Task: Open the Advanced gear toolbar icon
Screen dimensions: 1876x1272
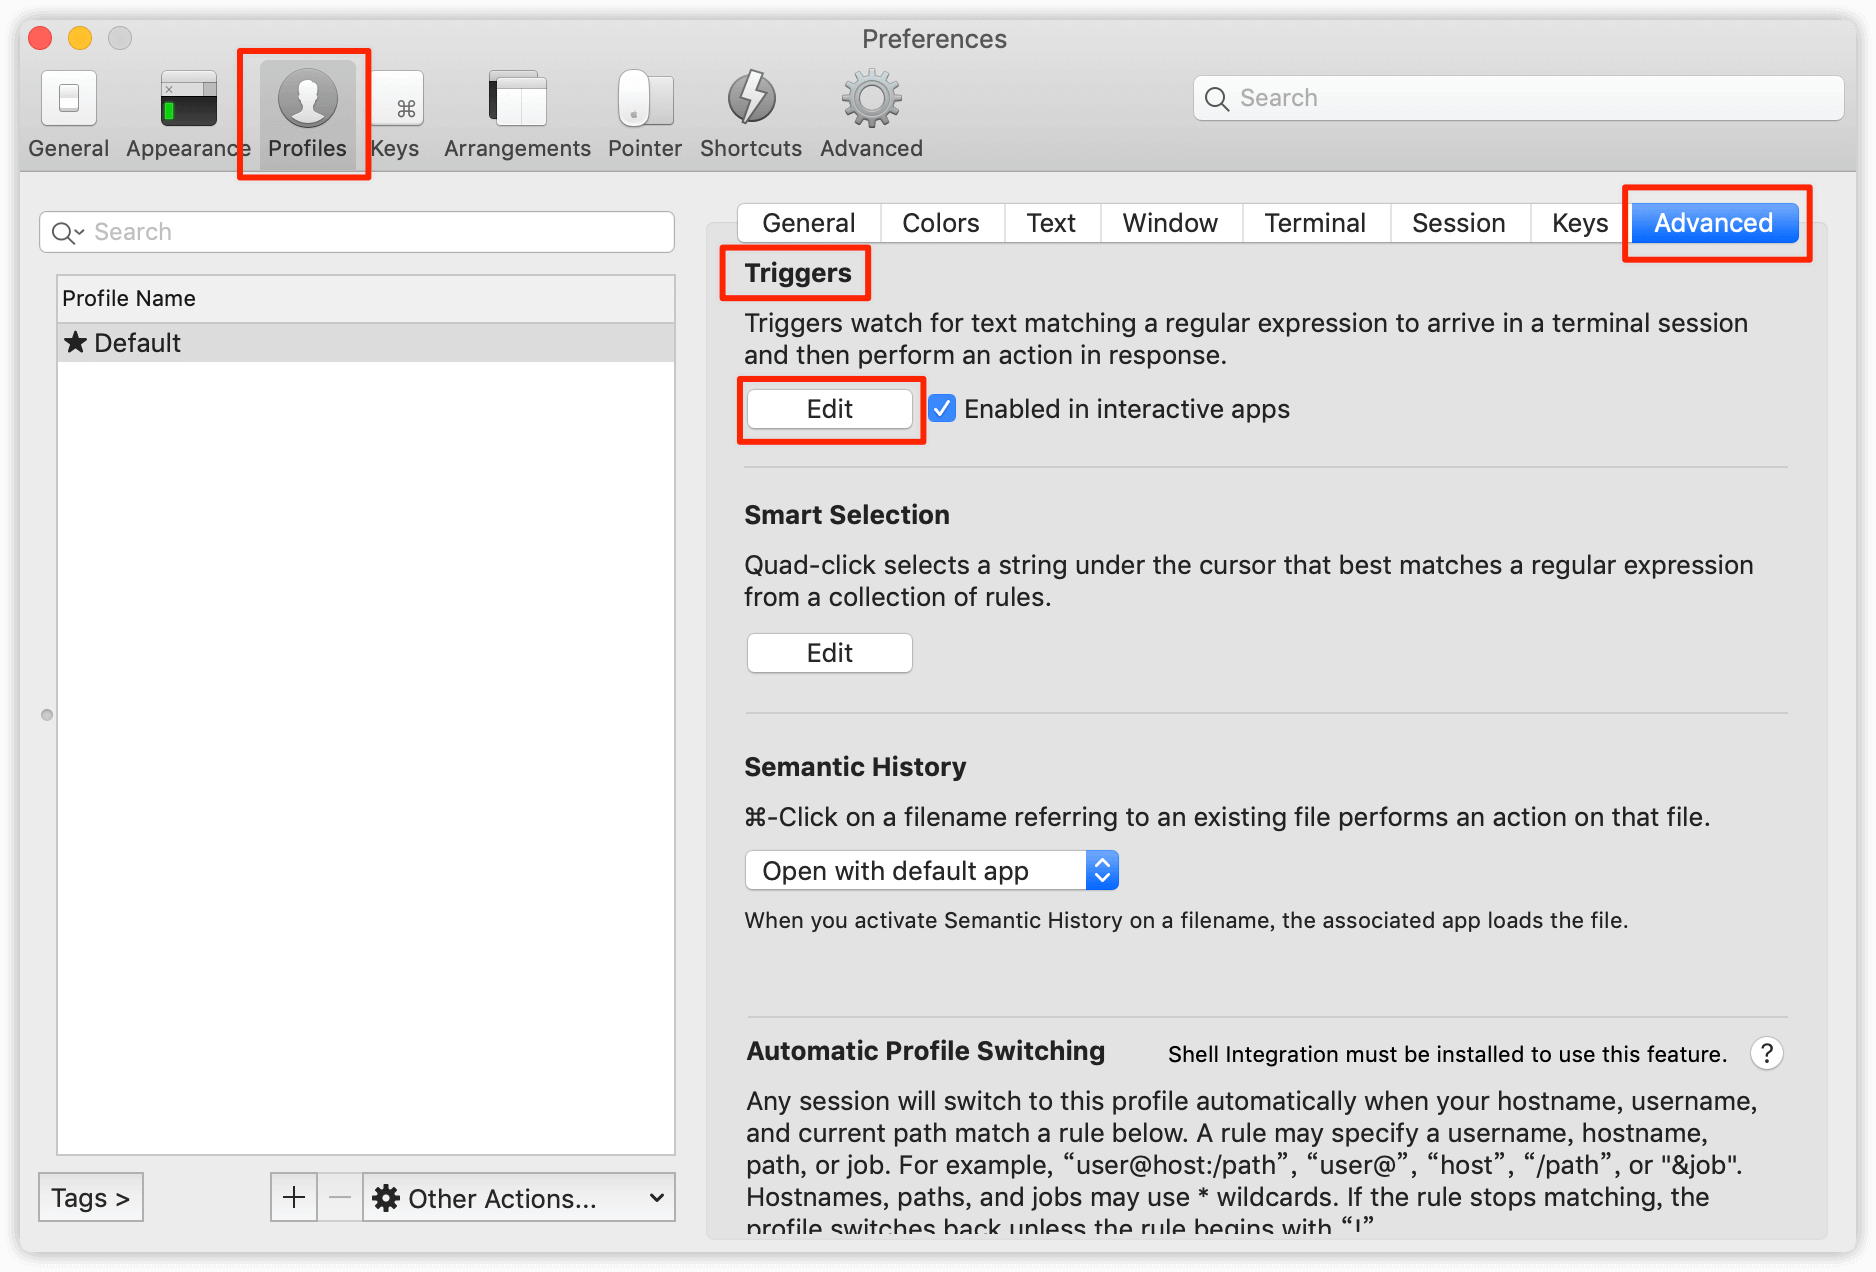Action: (872, 98)
